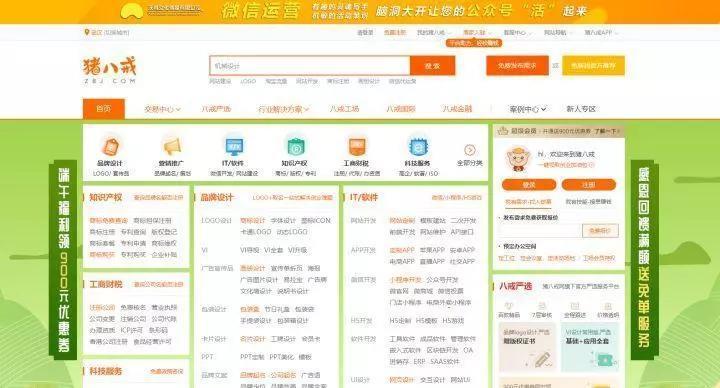This screenshot has width=720, height=388.
Task: Open the 八戒严选 nav item
Action: [216, 109]
